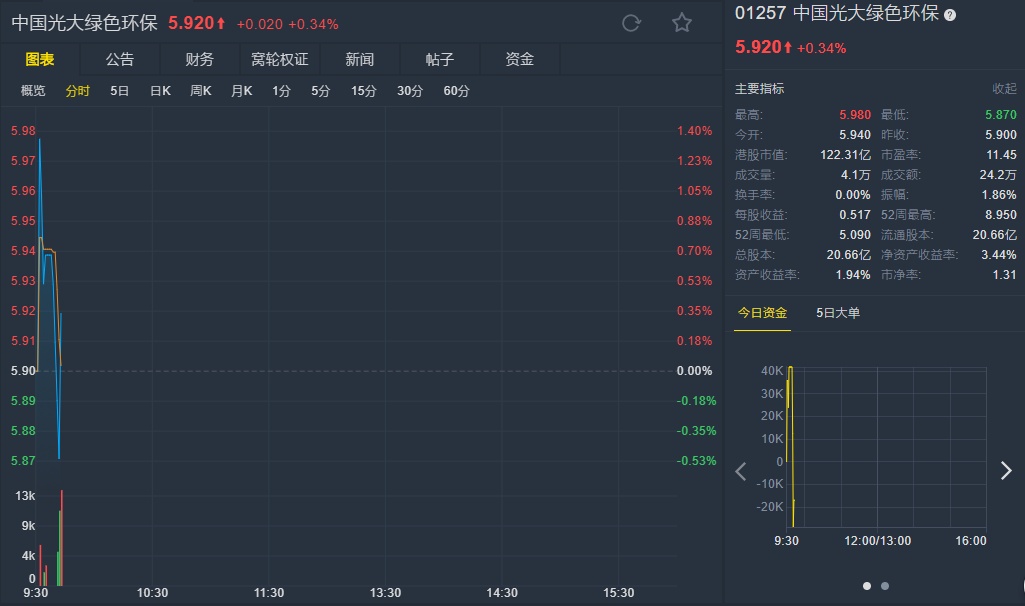Viewport: 1025px width, 606px height.
Task: Switch chart to 5日 view
Action: point(120,91)
